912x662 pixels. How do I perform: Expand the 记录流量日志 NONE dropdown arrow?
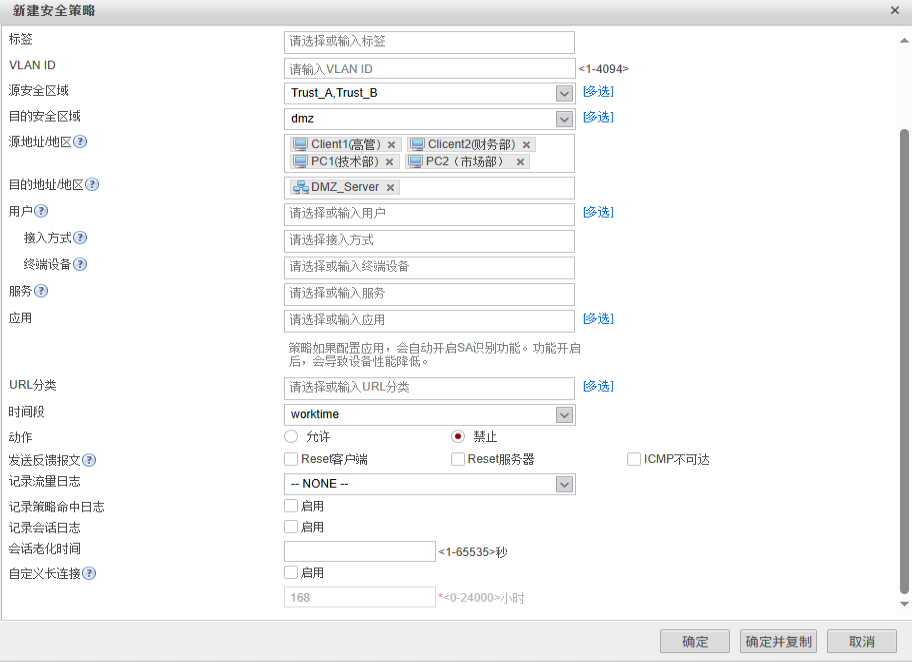[564, 484]
